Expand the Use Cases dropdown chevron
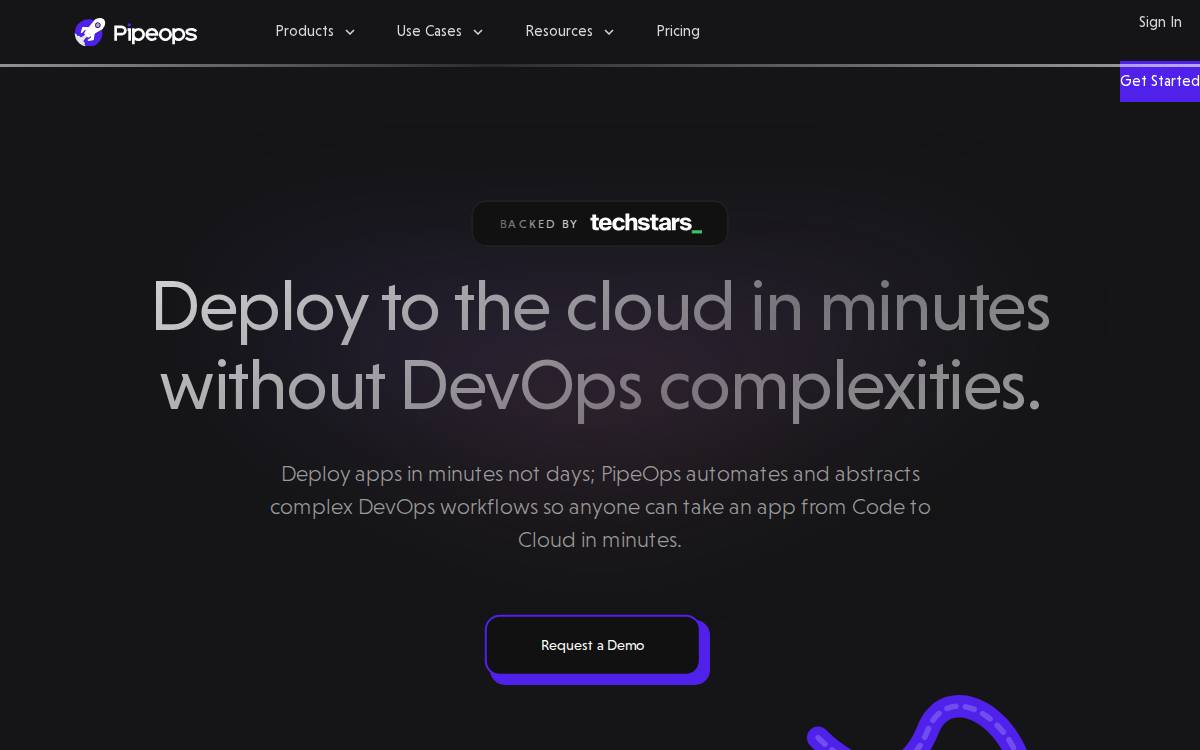This screenshot has width=1200, height=750. coord(478,32)
